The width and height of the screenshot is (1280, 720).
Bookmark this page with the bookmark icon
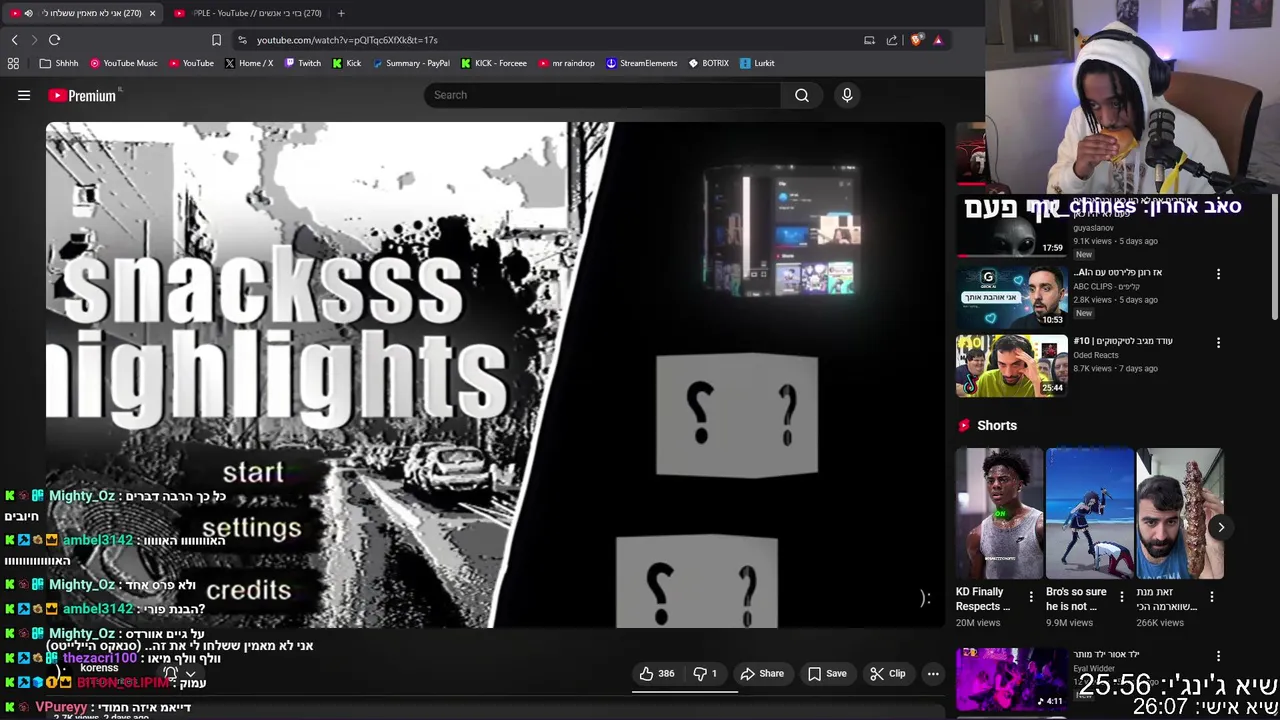click(216, 40)
